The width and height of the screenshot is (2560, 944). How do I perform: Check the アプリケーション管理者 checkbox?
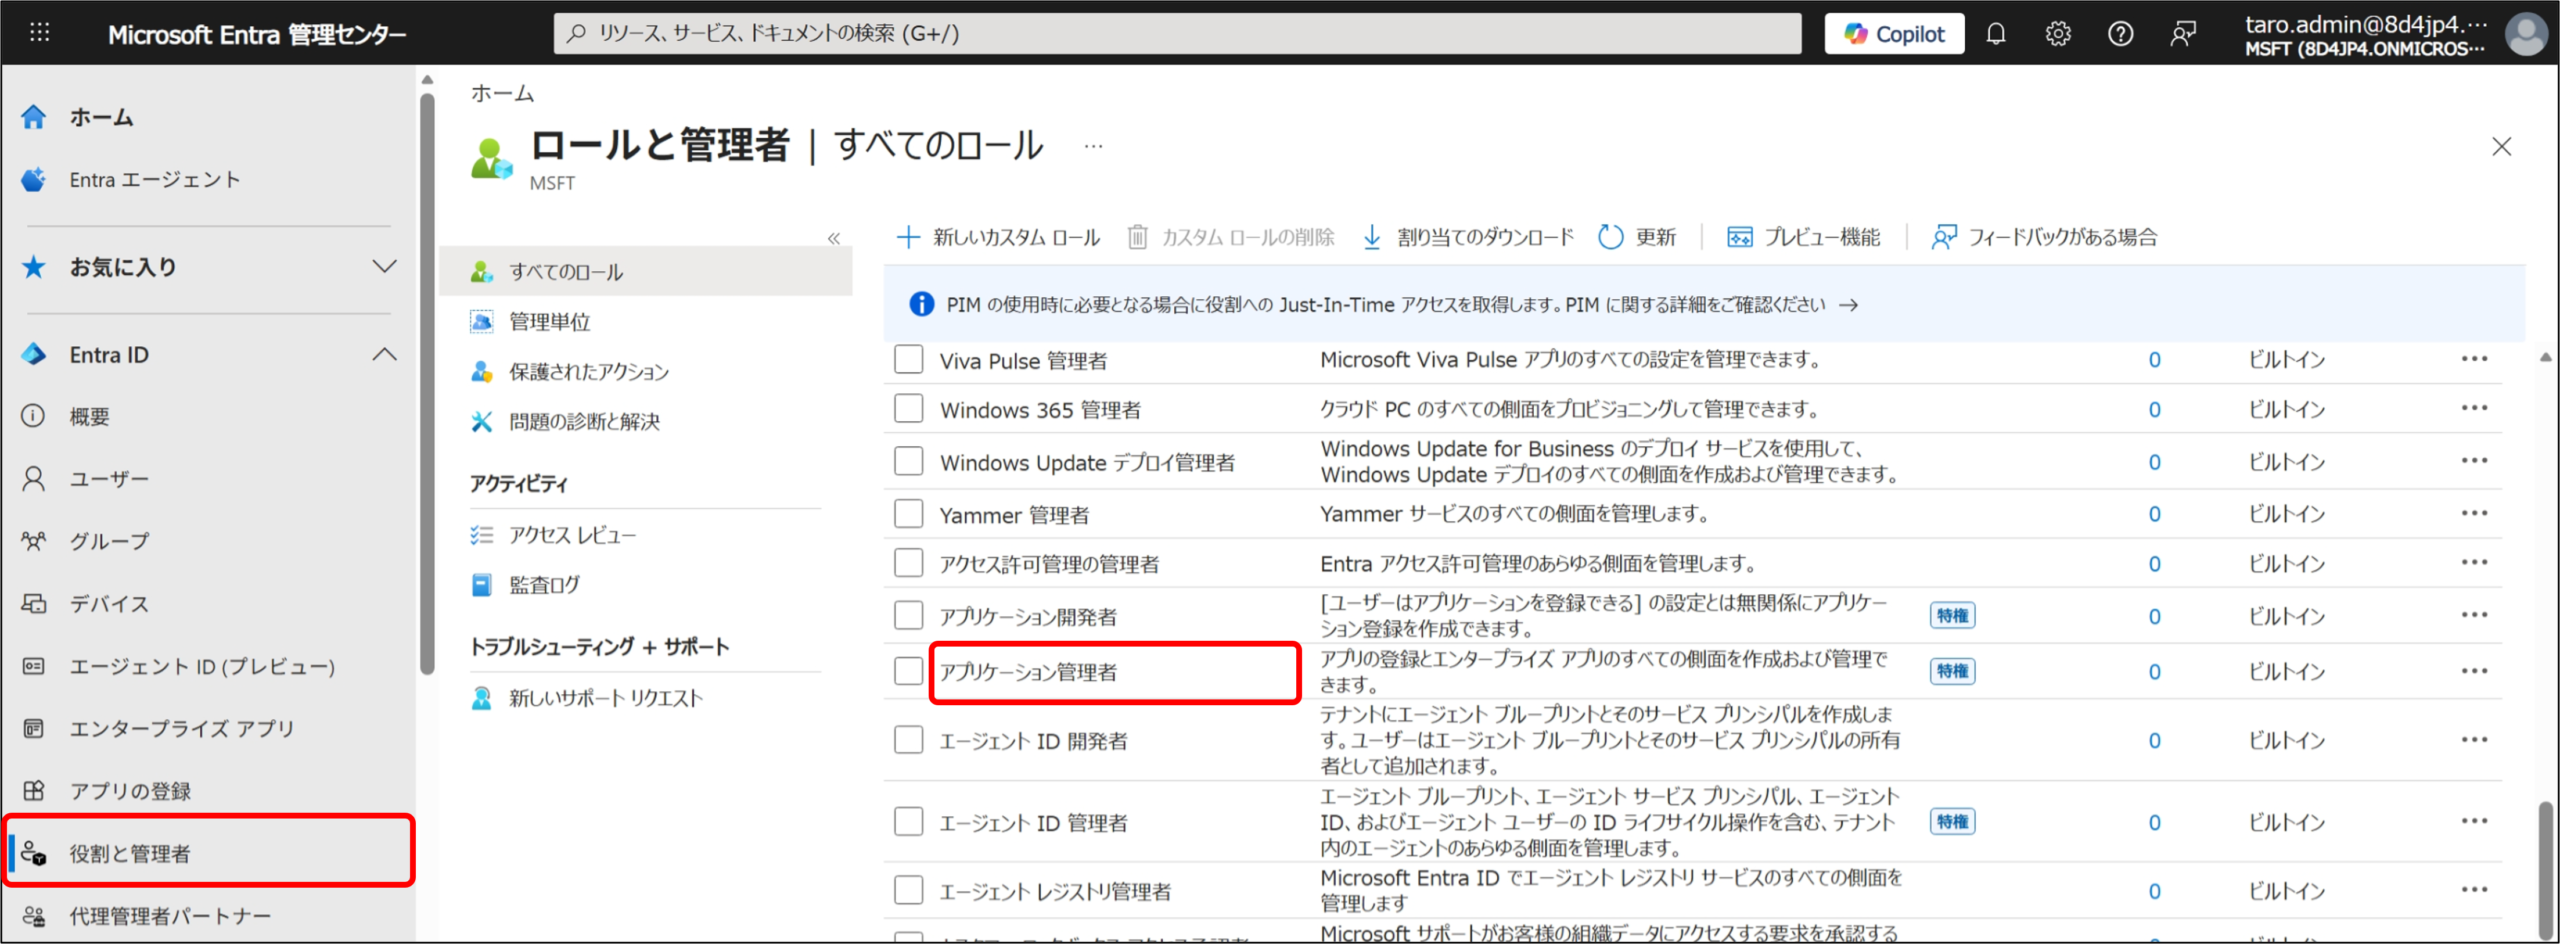click(x=908, y=671)
